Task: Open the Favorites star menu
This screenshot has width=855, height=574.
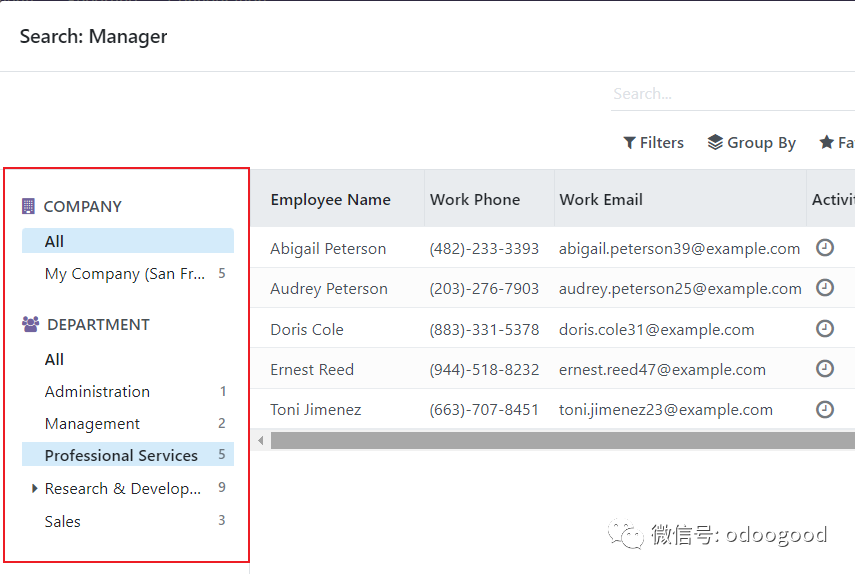Action: point(836,143)
